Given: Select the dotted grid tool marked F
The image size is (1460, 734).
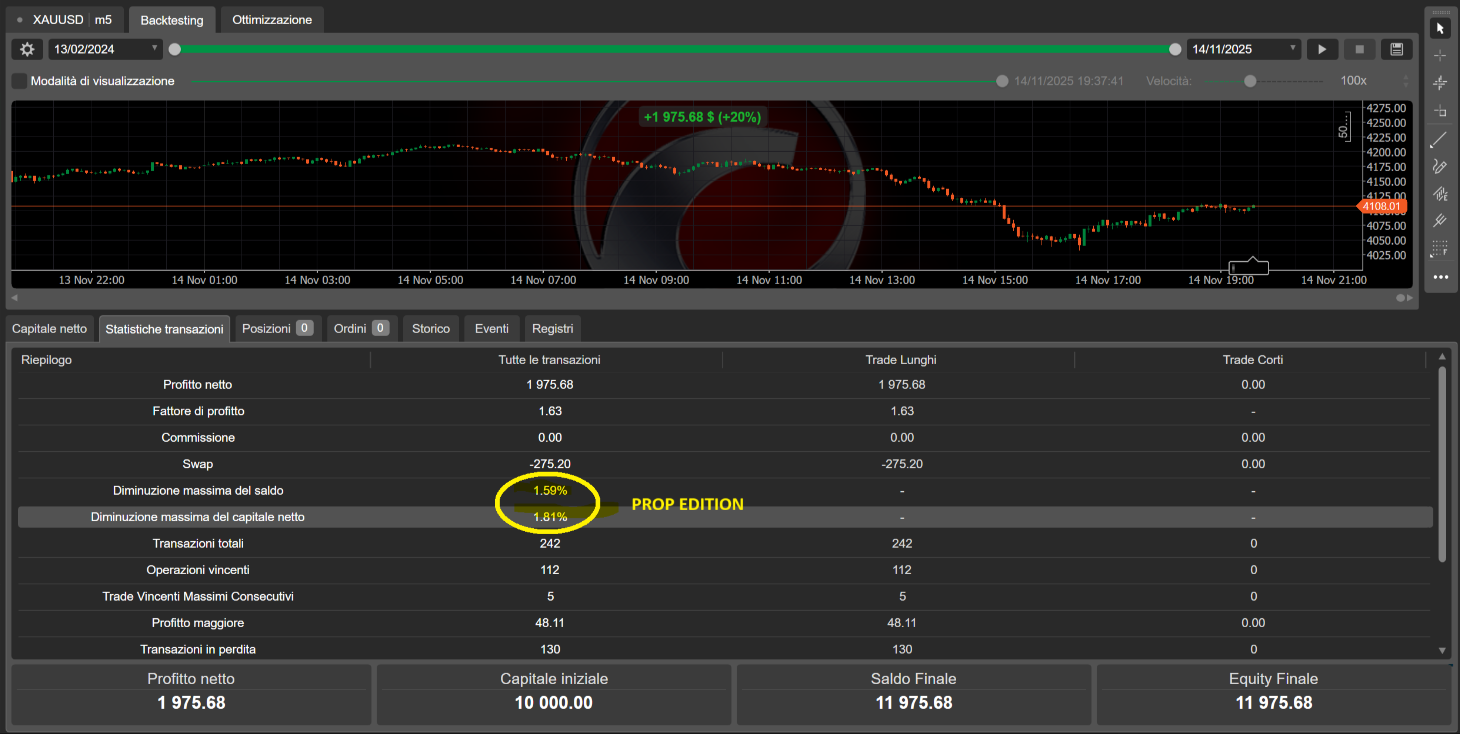Looking at the screenshot, I should [1440, 248].
